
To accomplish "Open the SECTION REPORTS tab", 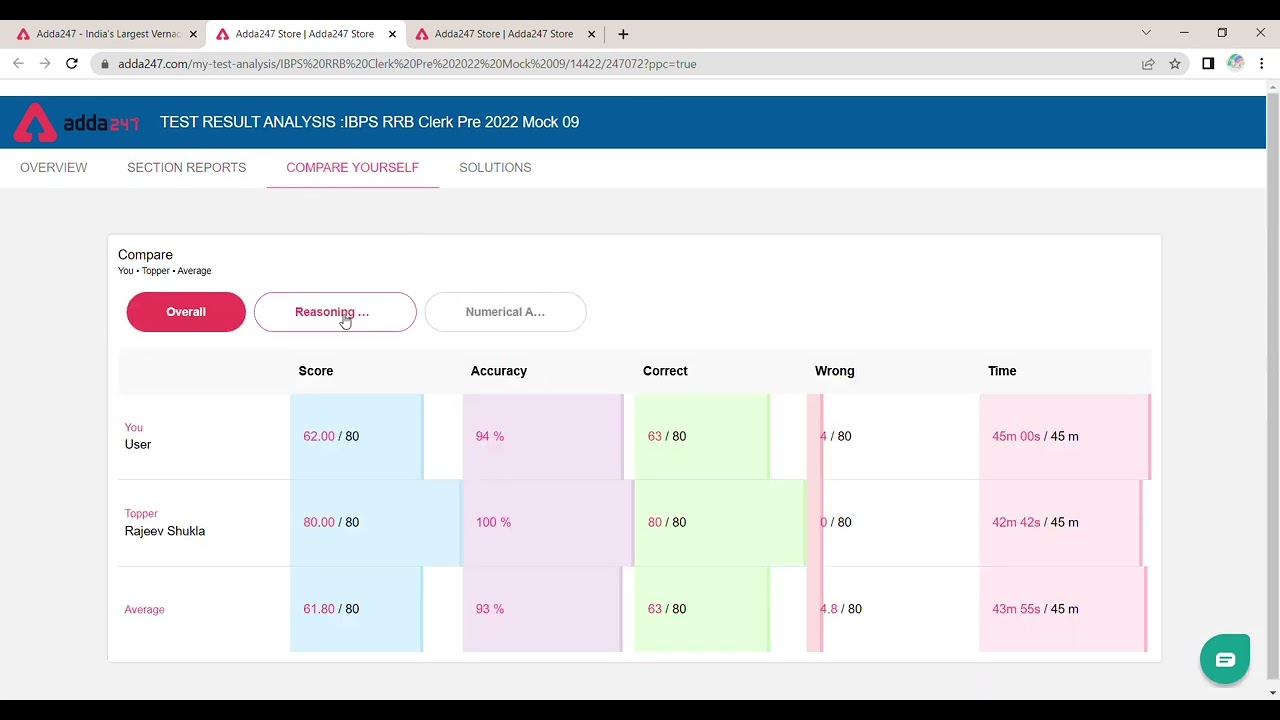I will click(x=186, y=168).
